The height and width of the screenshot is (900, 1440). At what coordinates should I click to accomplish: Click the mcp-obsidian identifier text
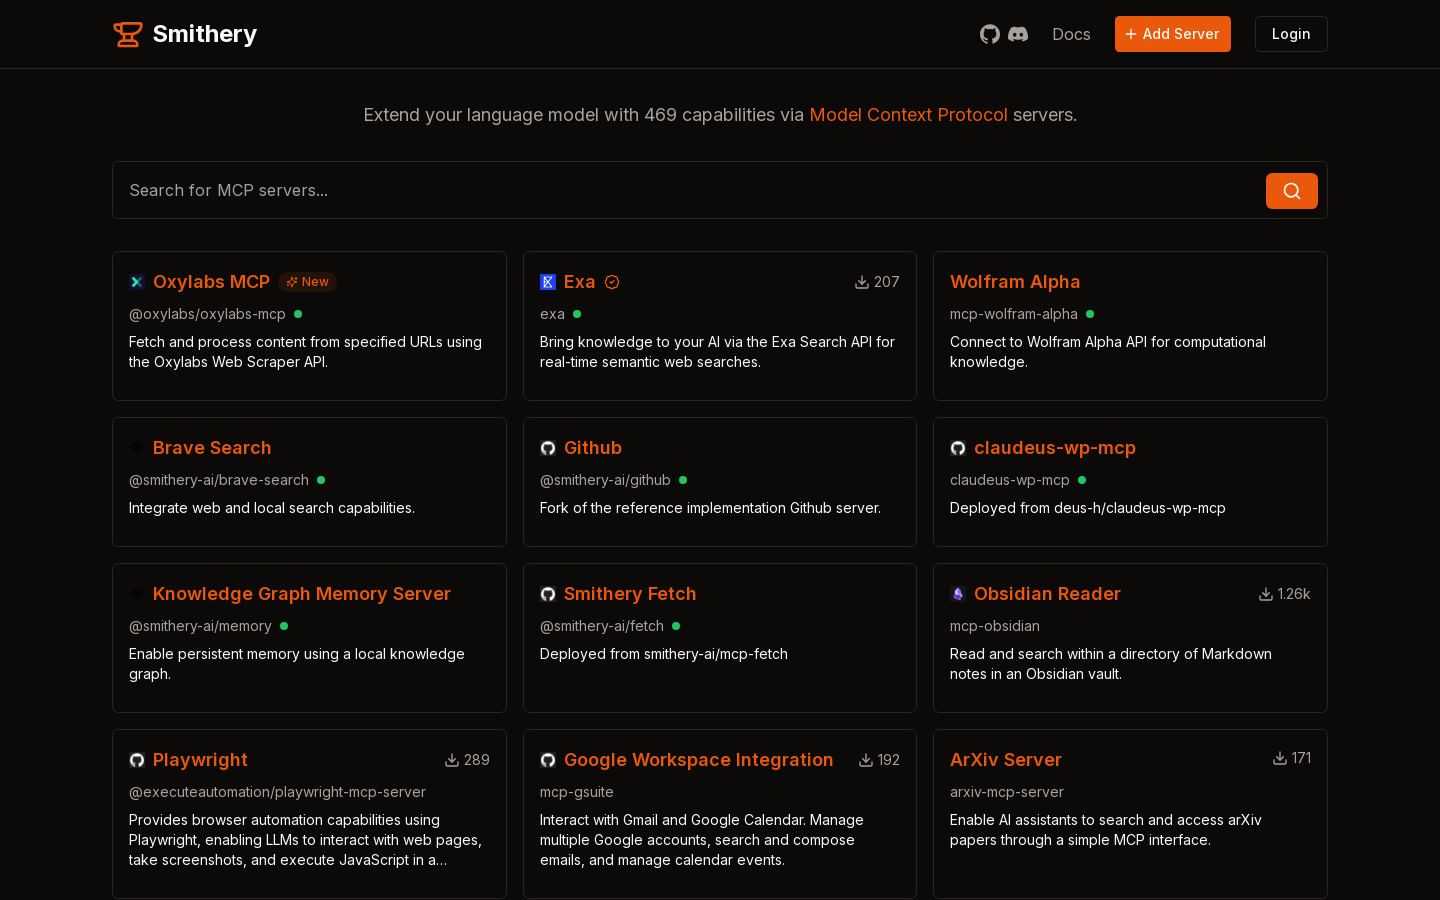pos(995,626)
